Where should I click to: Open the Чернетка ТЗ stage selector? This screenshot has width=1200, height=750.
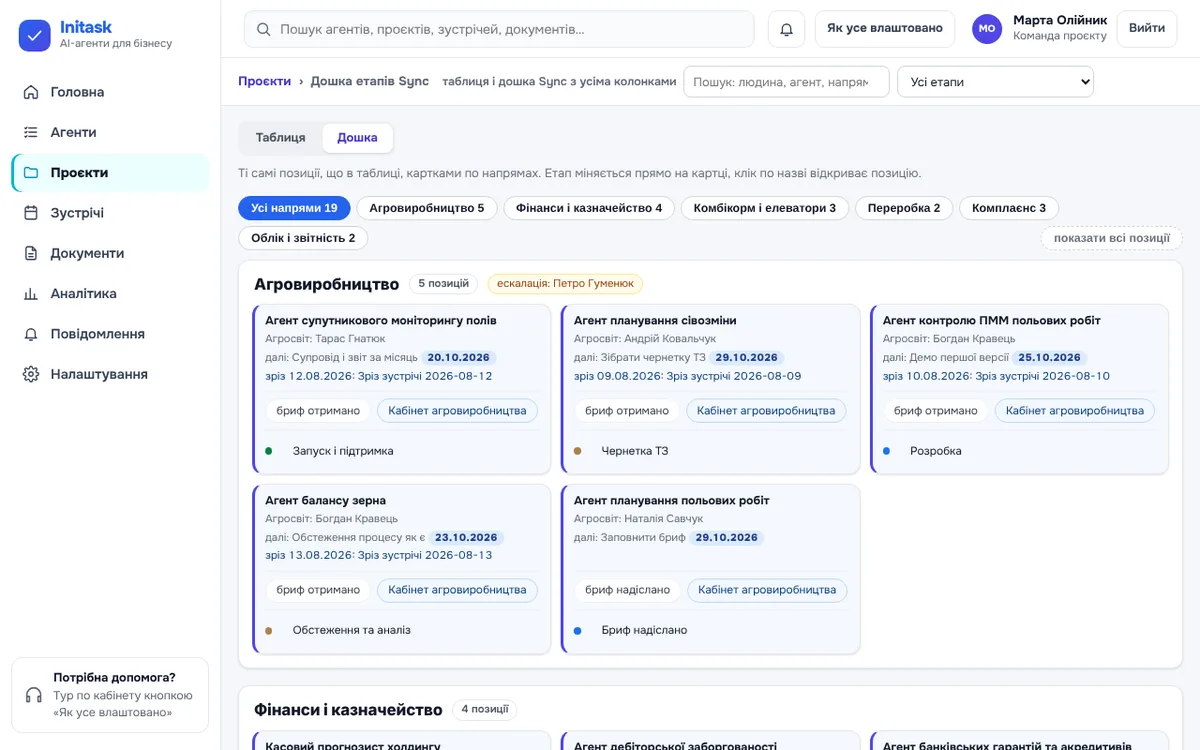point(711,451)
